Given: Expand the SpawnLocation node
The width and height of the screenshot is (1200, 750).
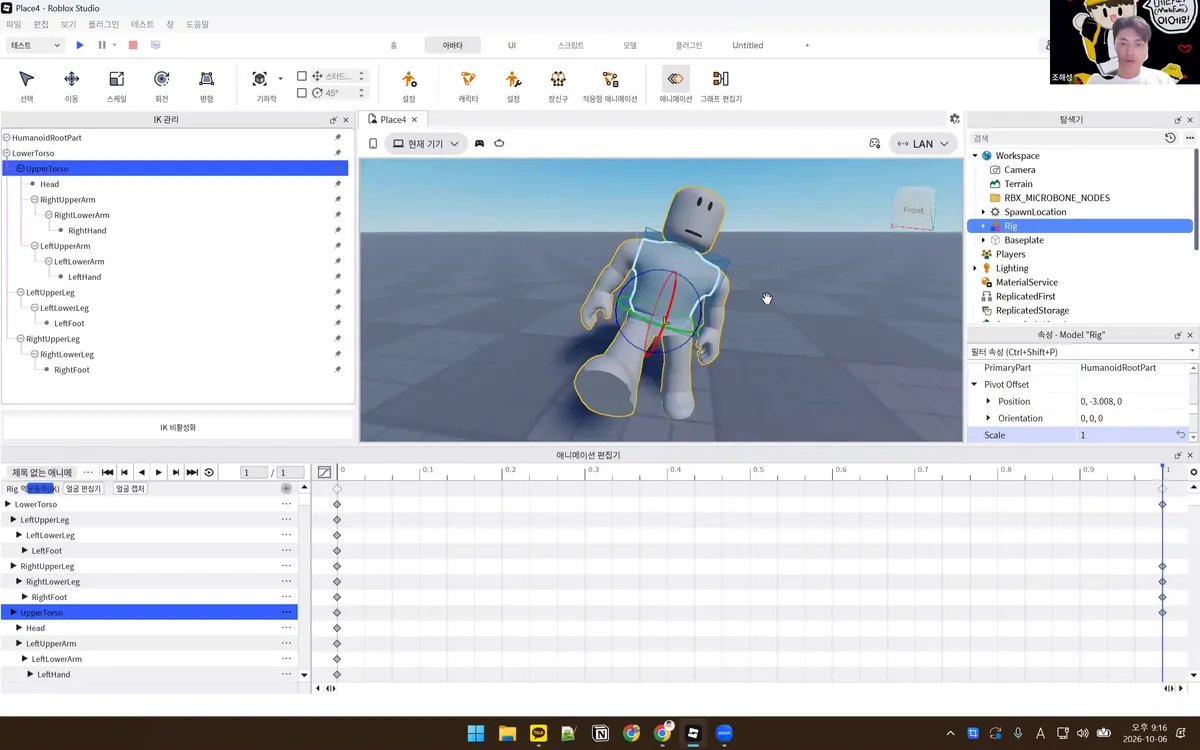Looking at the screenshot, I should [983, 212].
